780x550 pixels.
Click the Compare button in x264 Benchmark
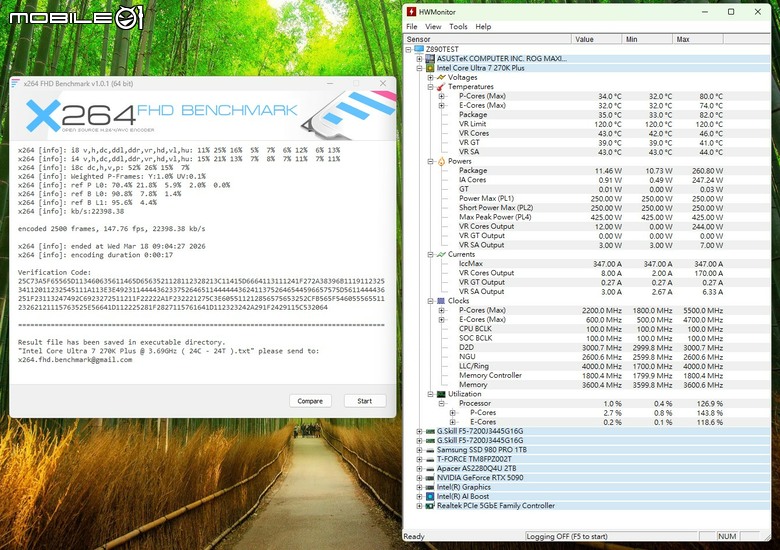(310, 401)
